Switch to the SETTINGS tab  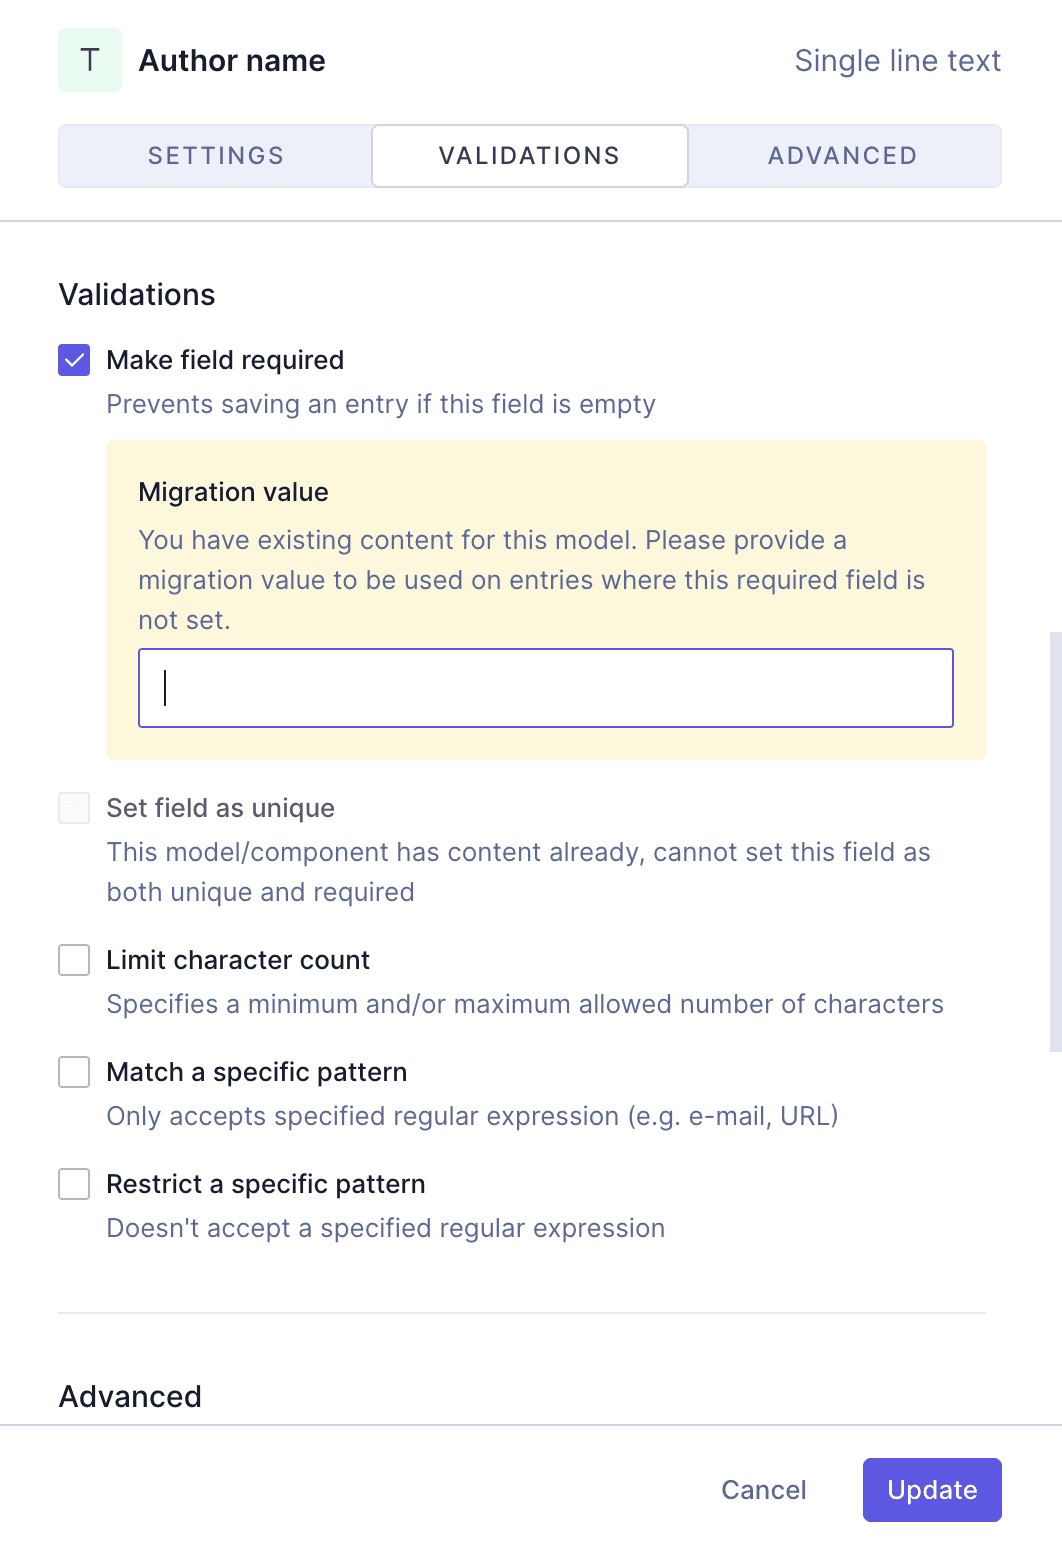pyautogui.click(x=214, y=155)
